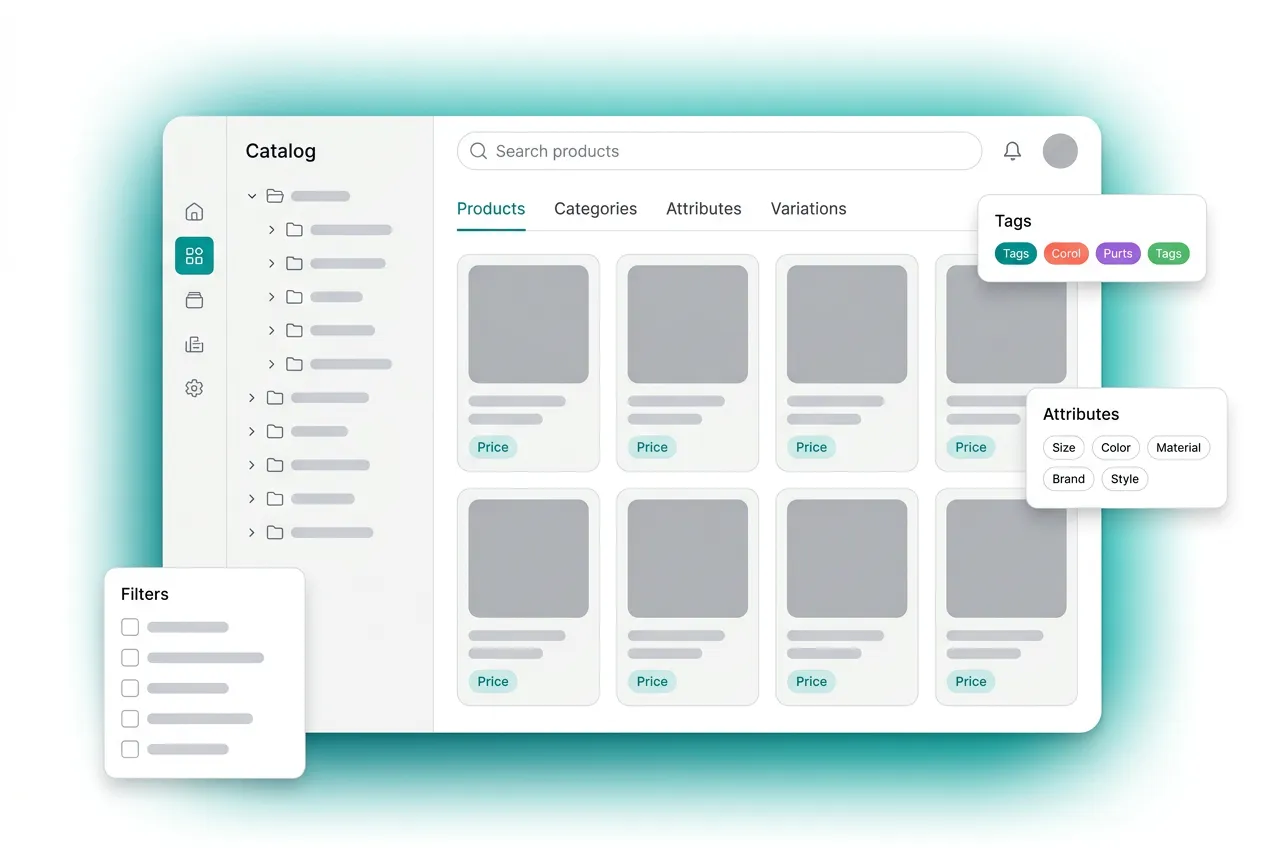Select the highlighted Catalog grid icon
The height and width of the screenshot is (848, 1264).
(194, 256)
